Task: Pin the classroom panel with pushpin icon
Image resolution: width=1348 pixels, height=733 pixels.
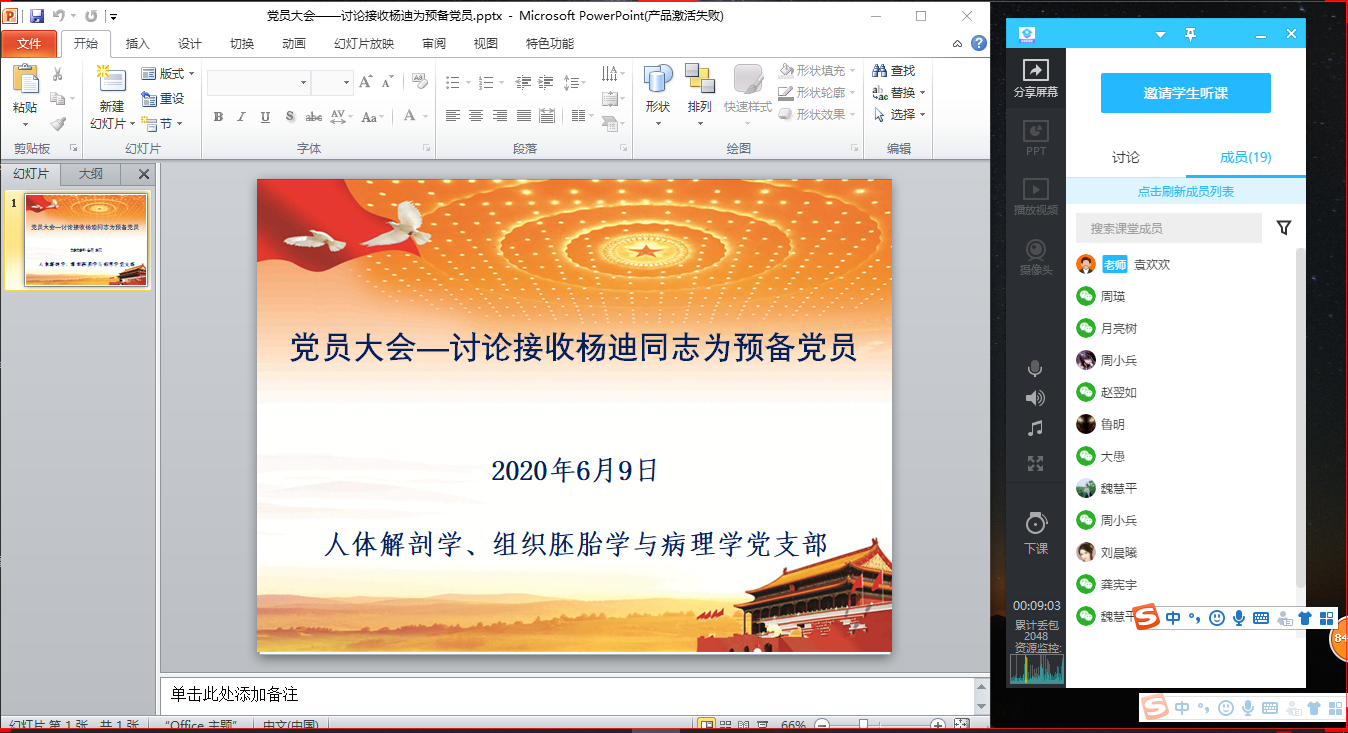Action: 1190,34
